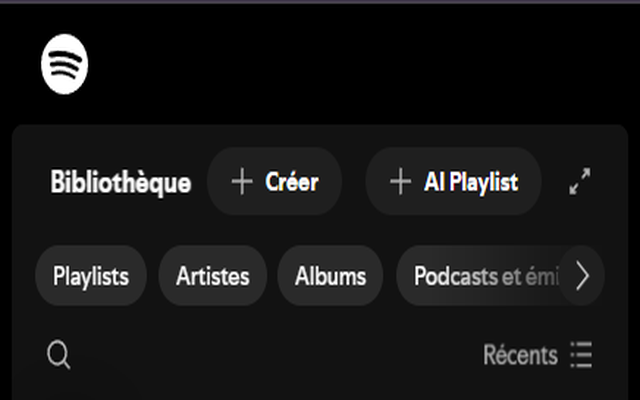Click the Créer text label
The image size is (640, 400).
click(x=291, y=181)
